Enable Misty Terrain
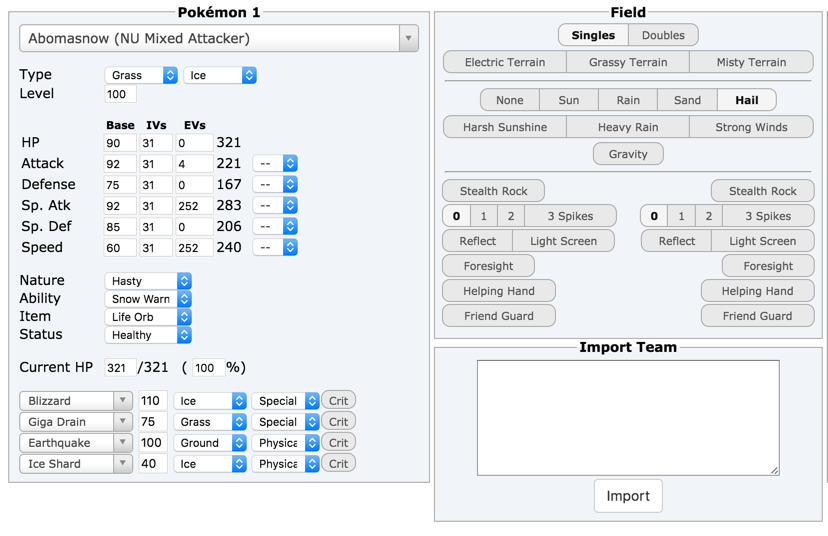 click(751, 62)
